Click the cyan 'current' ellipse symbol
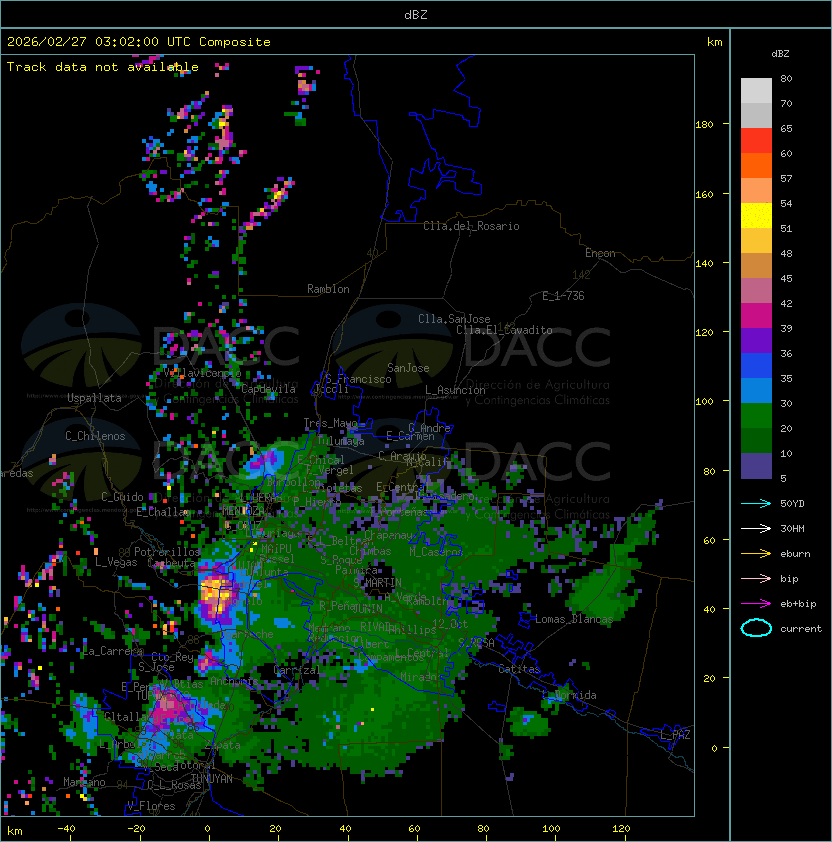The image size is (832, 842). pyautogui.click(x=756, y=628)
